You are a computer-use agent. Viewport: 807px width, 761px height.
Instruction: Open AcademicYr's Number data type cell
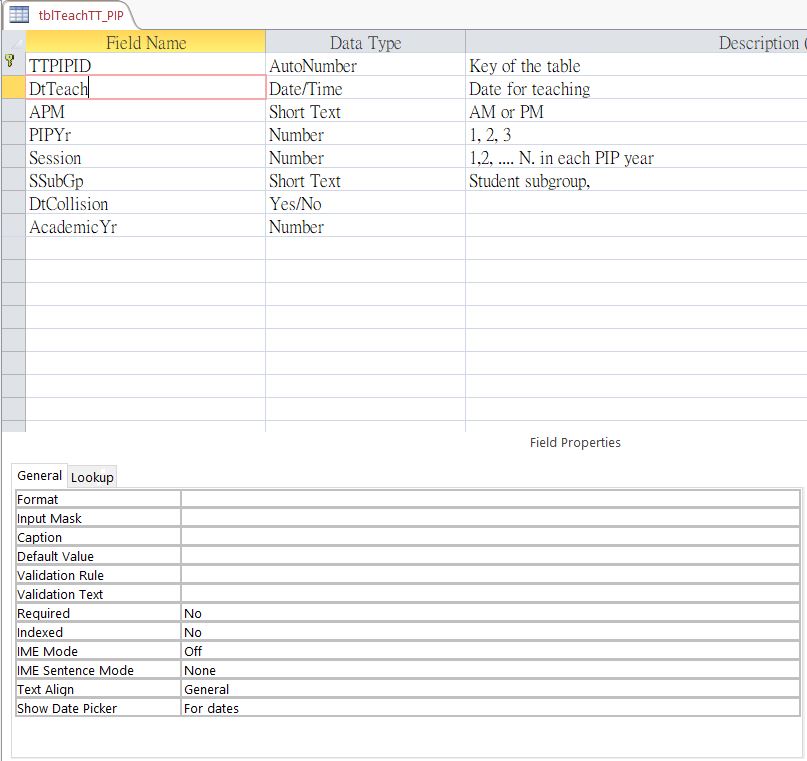click(365, 226)
